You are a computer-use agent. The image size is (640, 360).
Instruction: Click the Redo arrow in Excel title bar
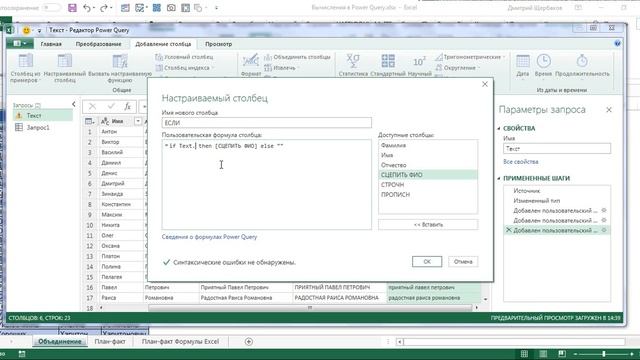point(104,8)
